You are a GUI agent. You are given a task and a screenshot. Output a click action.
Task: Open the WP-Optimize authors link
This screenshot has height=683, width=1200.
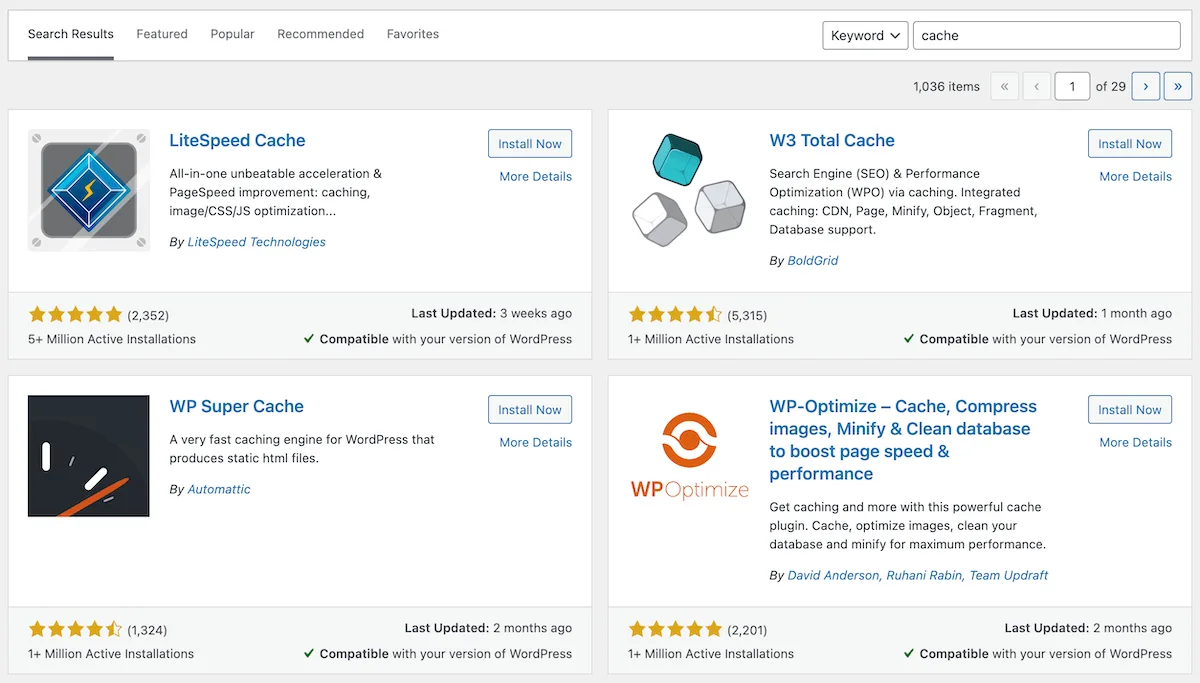918,575
